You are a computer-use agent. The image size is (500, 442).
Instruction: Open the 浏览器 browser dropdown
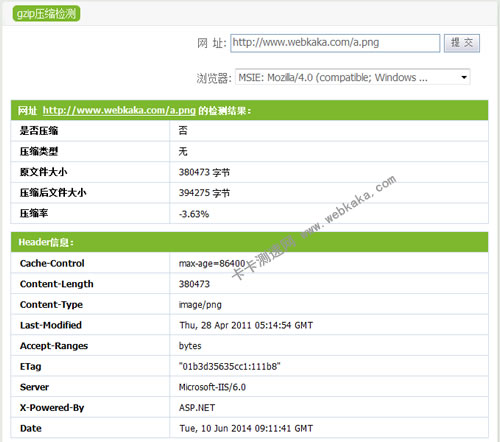click(352, 77)
